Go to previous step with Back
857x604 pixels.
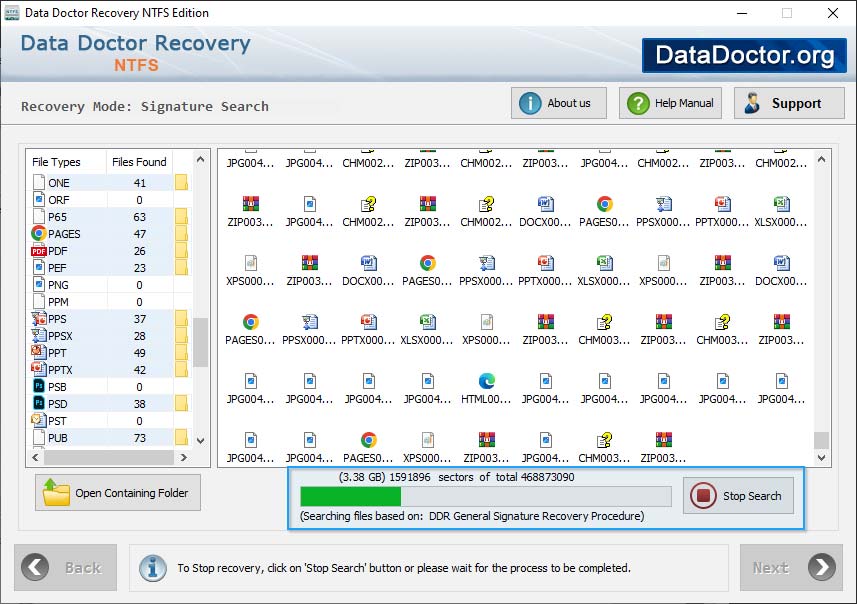pos(66,567)
